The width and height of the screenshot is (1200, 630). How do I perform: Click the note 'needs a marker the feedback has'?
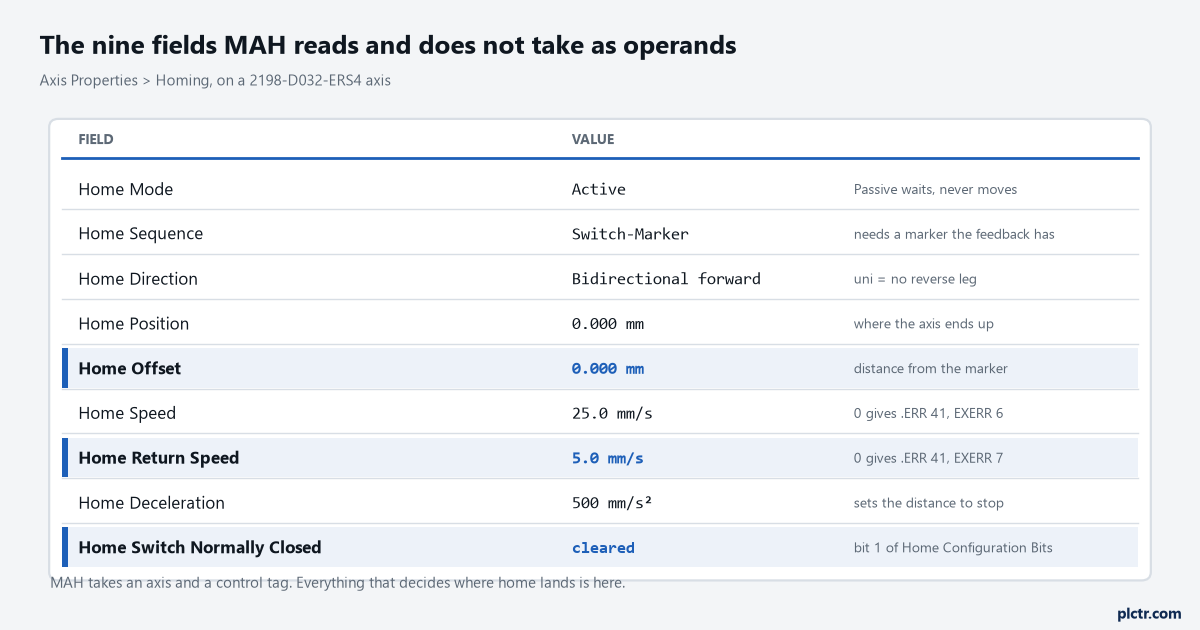[x=954, y=234]
